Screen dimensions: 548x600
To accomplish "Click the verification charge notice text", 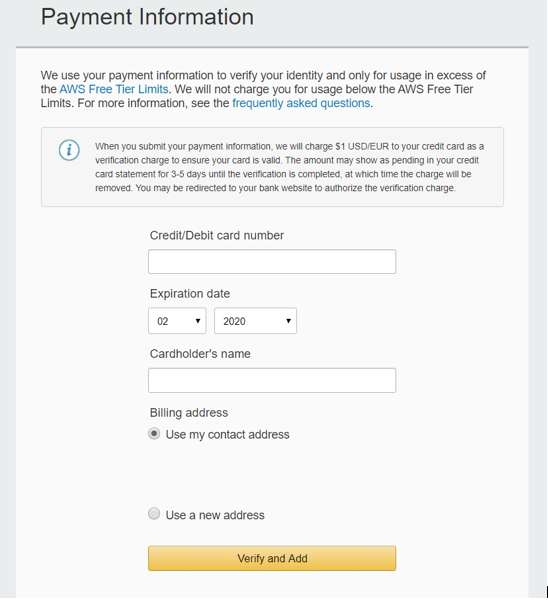I will point(289,167).
